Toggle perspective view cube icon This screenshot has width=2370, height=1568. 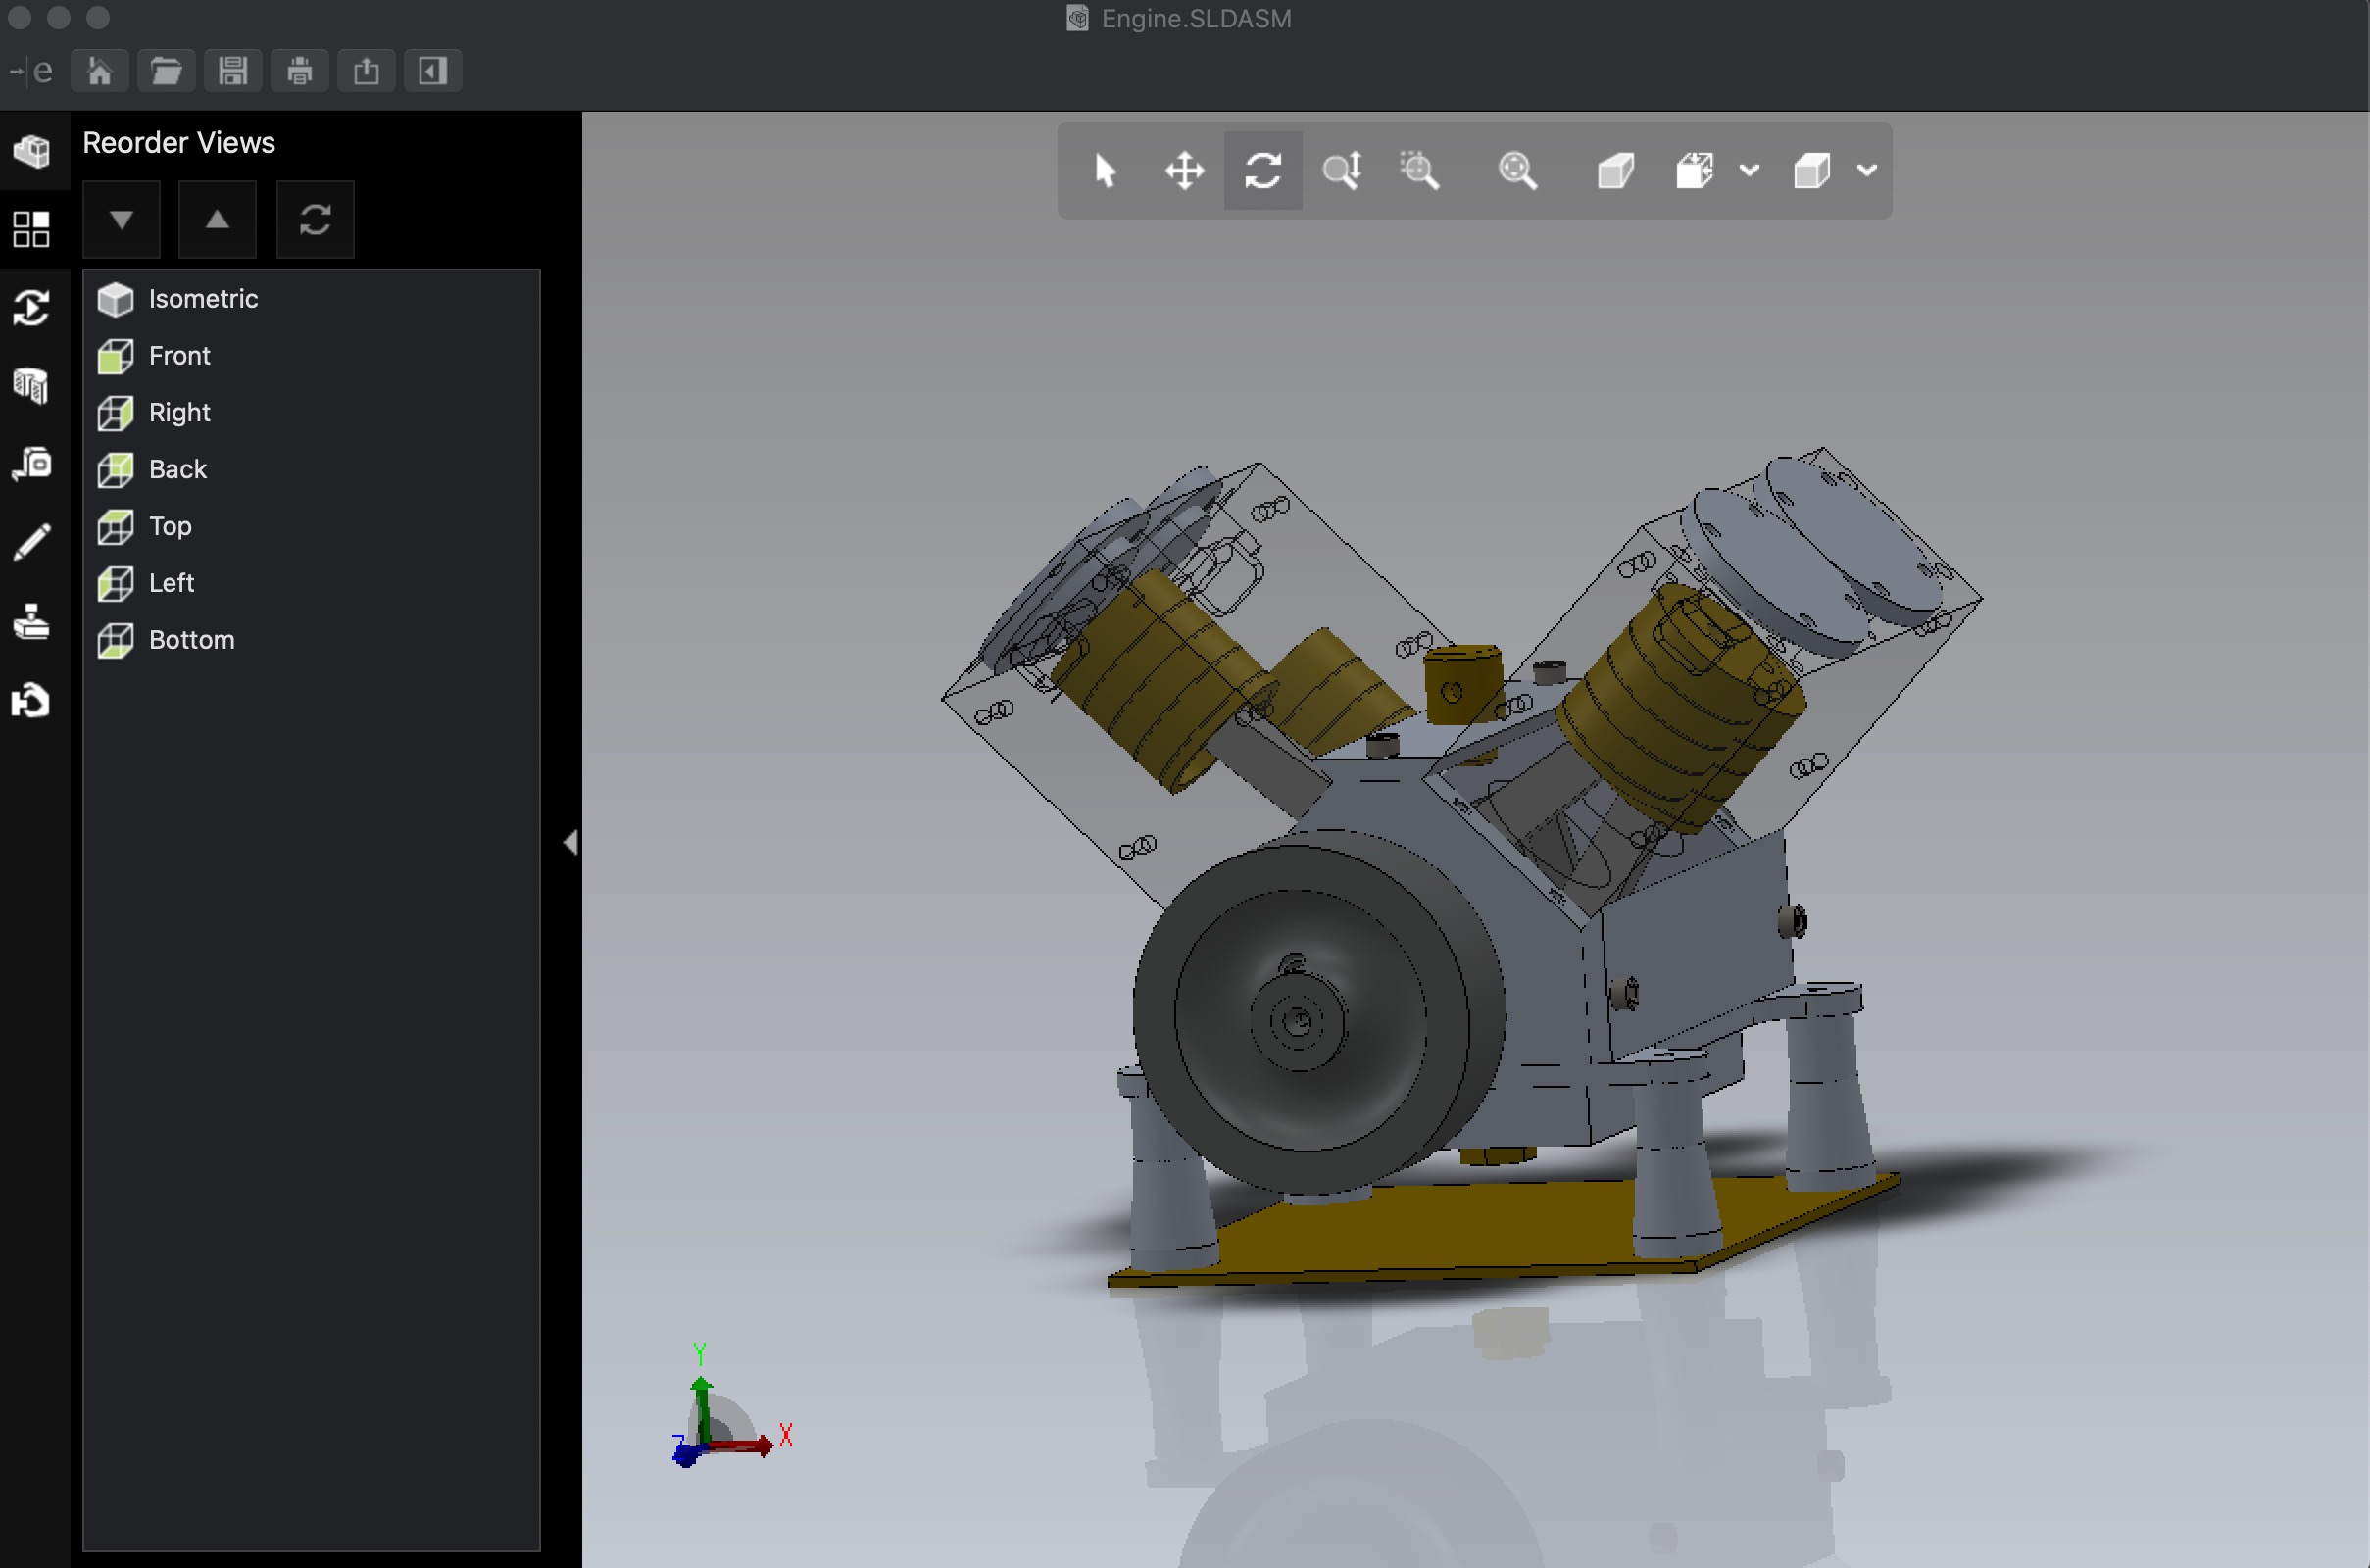pyautogui.click(x=1615, y=171)
